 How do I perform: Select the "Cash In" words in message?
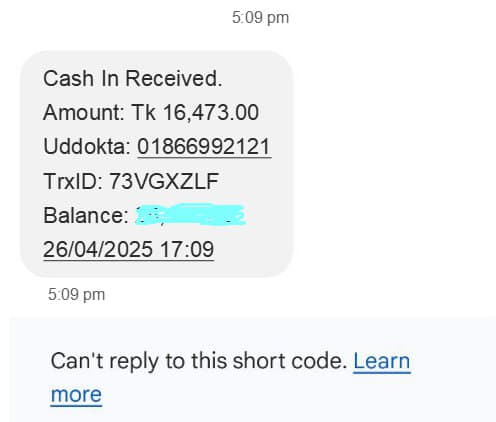81,78
